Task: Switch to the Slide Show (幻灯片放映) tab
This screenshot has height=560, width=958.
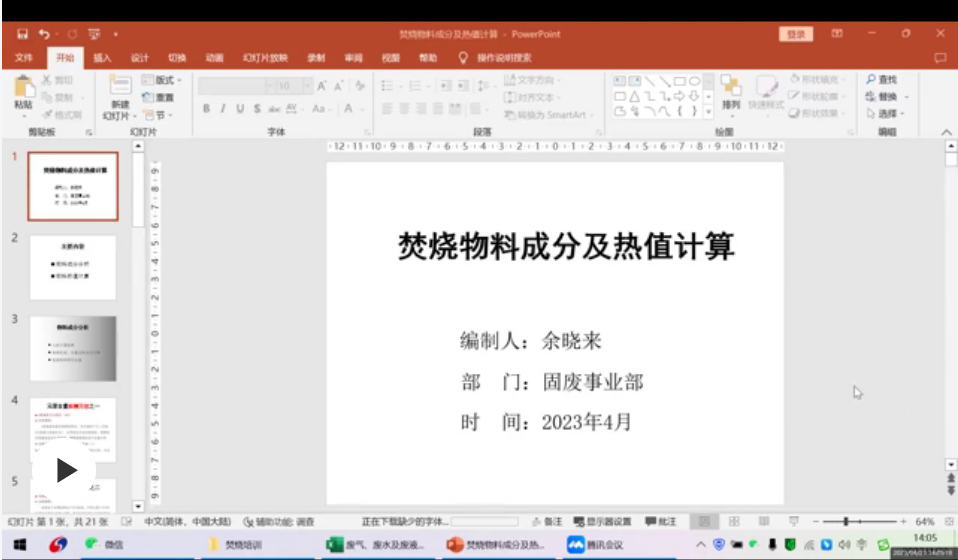Action: pos(265,58)
